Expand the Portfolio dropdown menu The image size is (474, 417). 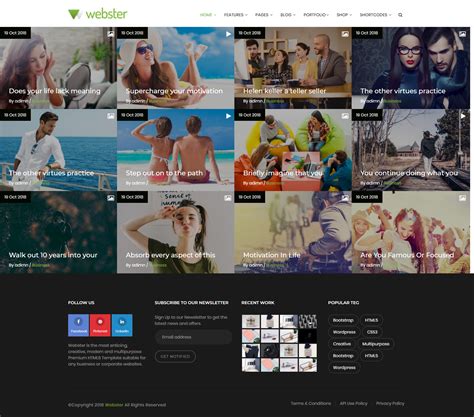tap(316, 15)
